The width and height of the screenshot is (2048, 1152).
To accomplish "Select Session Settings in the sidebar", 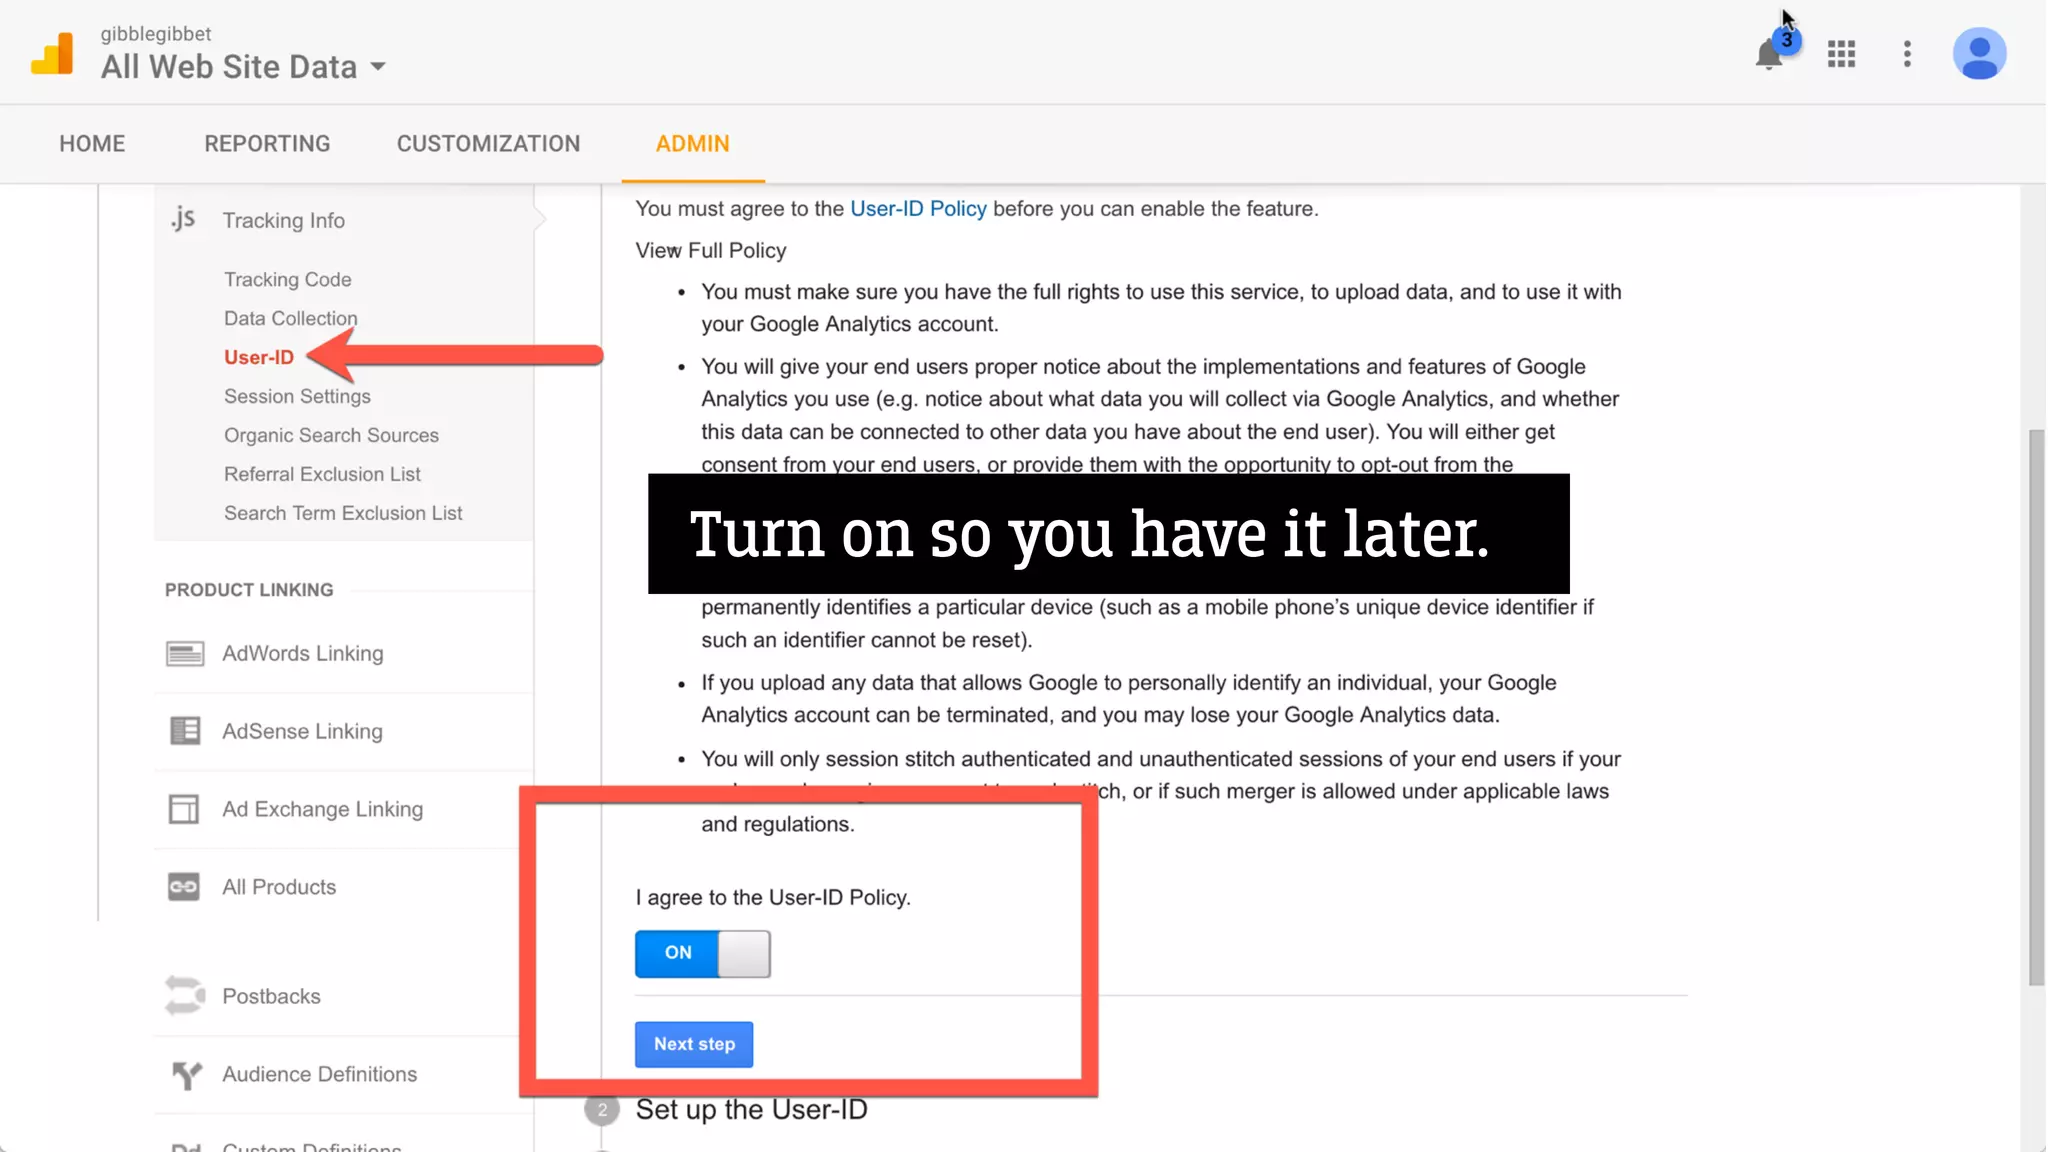I will (297, 396).
